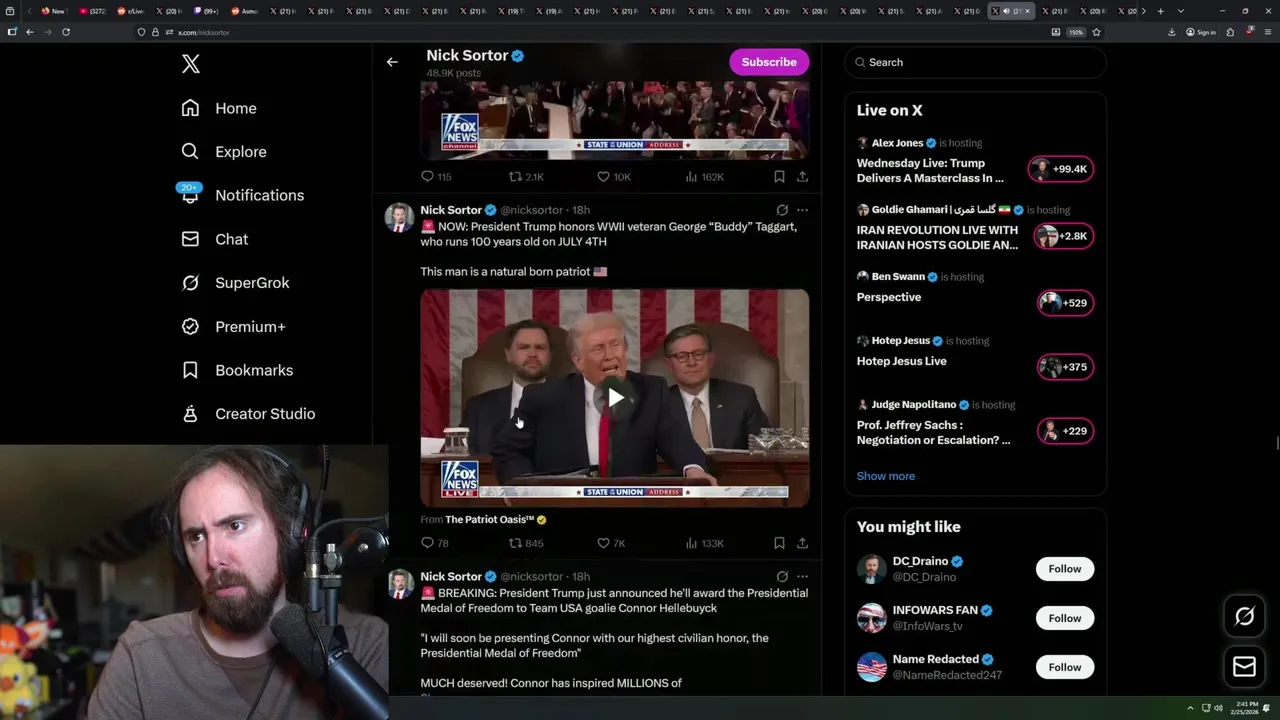Join Ben Swann Perspective space (+529)
1280x720 pixels.
pos(1065,303)
